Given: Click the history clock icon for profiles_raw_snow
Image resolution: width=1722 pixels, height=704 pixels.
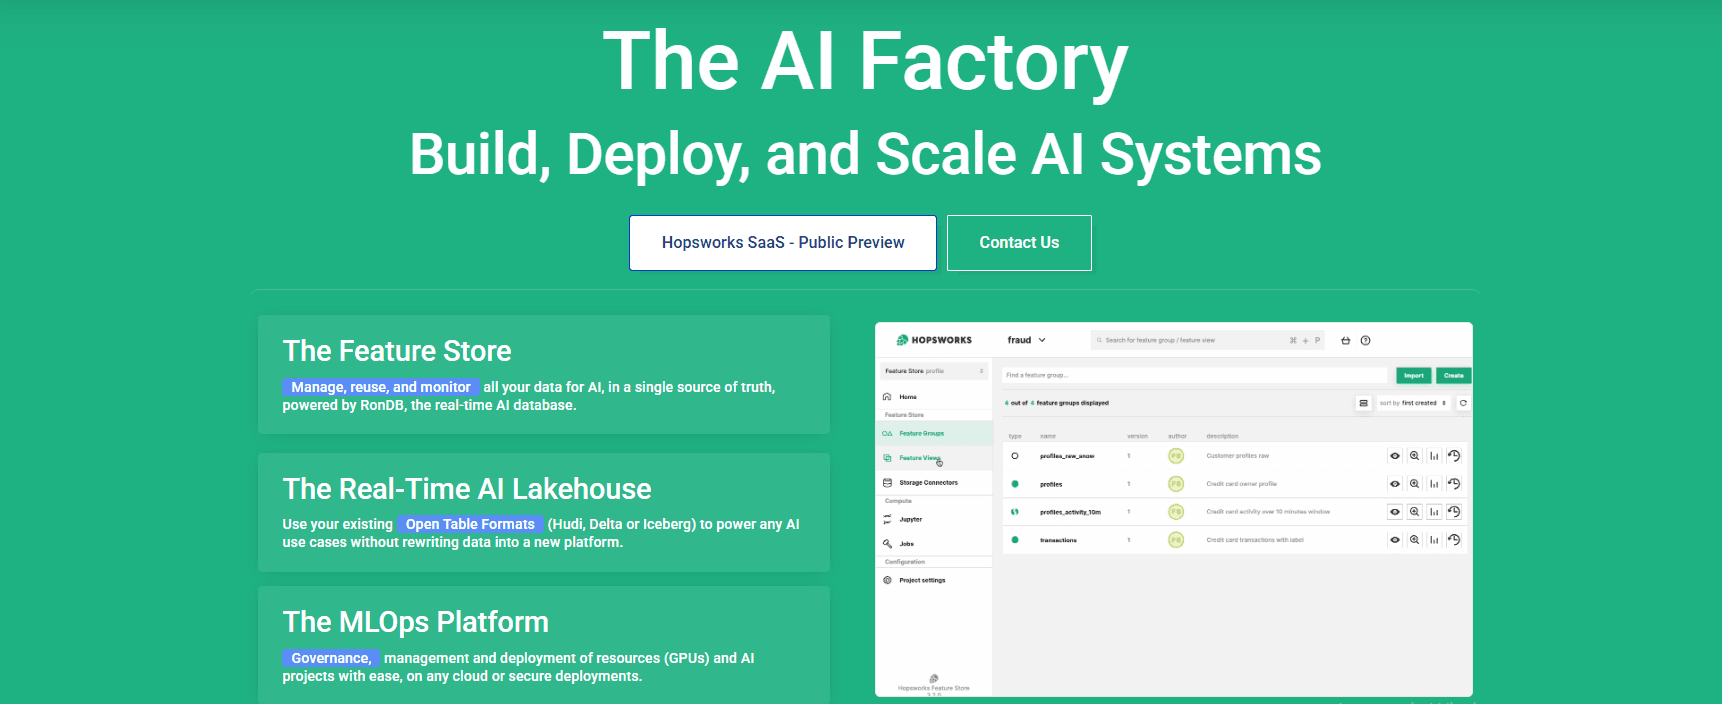Looking at the screenshot, I should (x=1454, y=456).
